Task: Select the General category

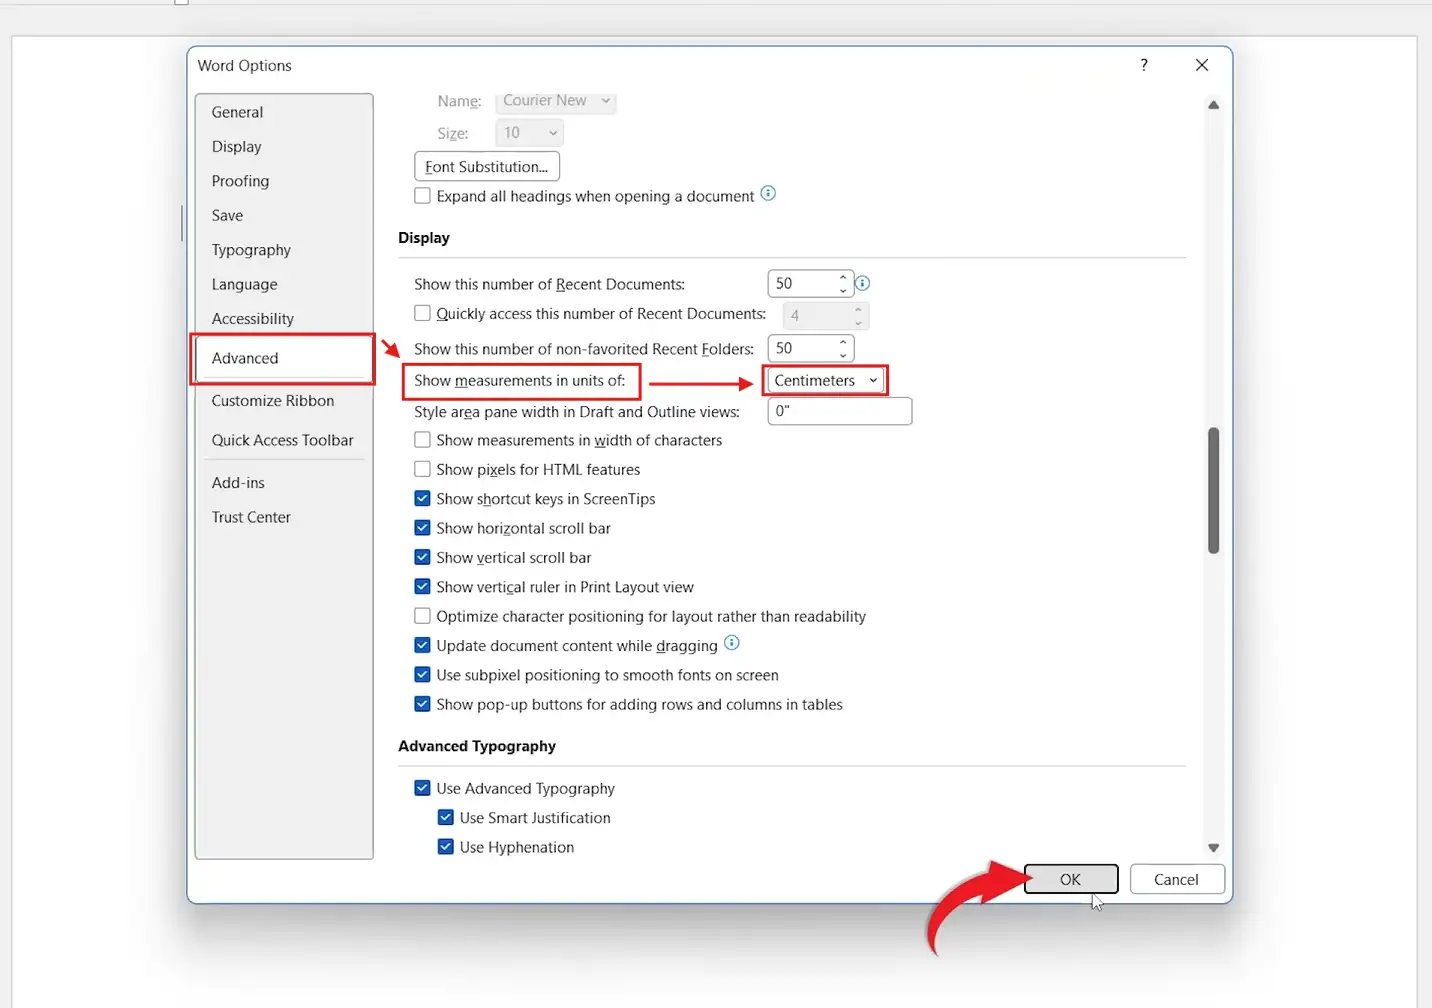Action: click(284, 112)
